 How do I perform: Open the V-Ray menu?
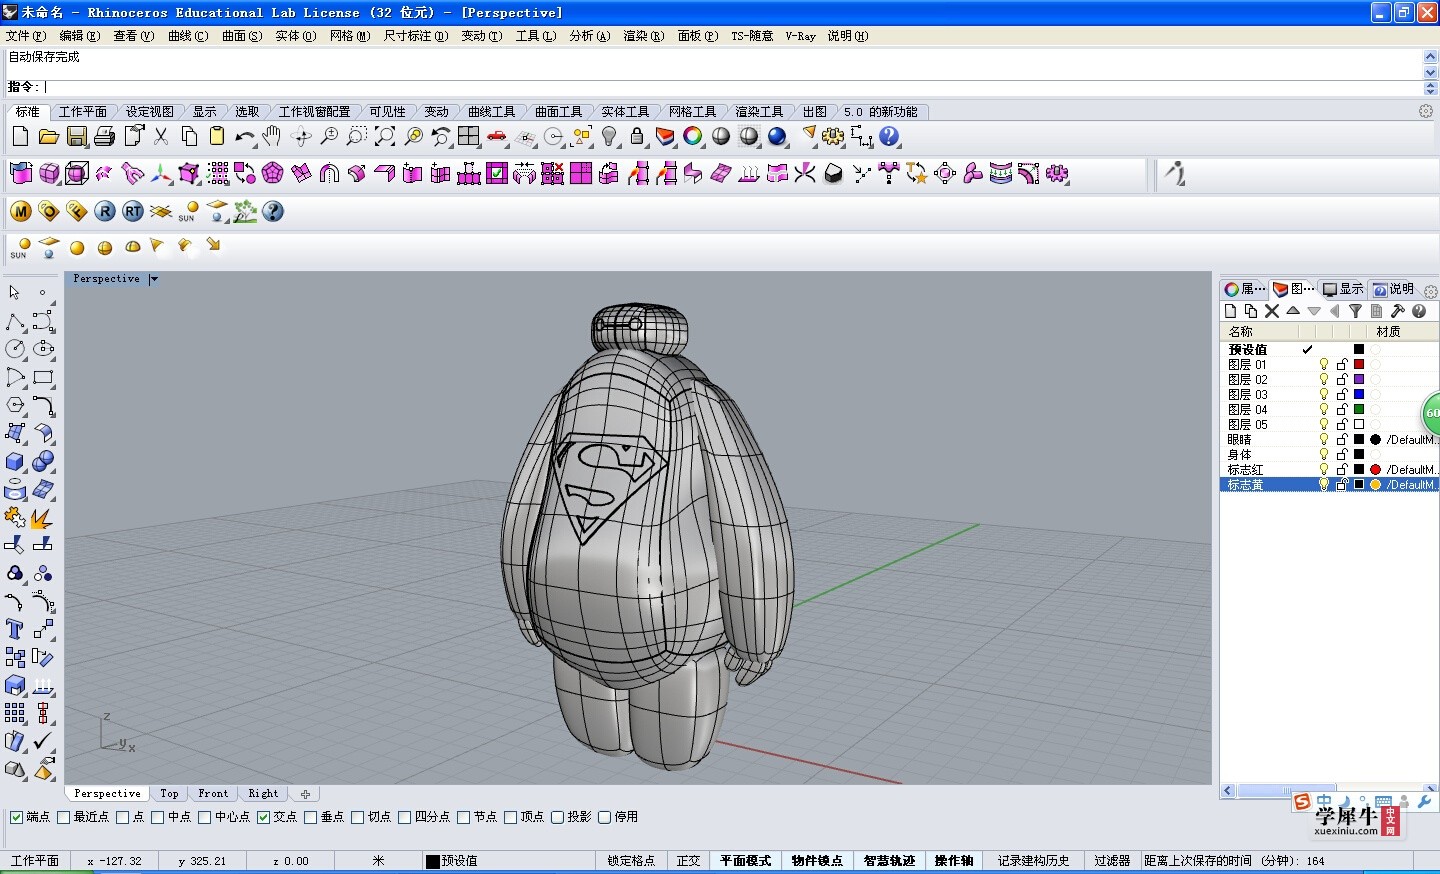click(x=800, y=36)
